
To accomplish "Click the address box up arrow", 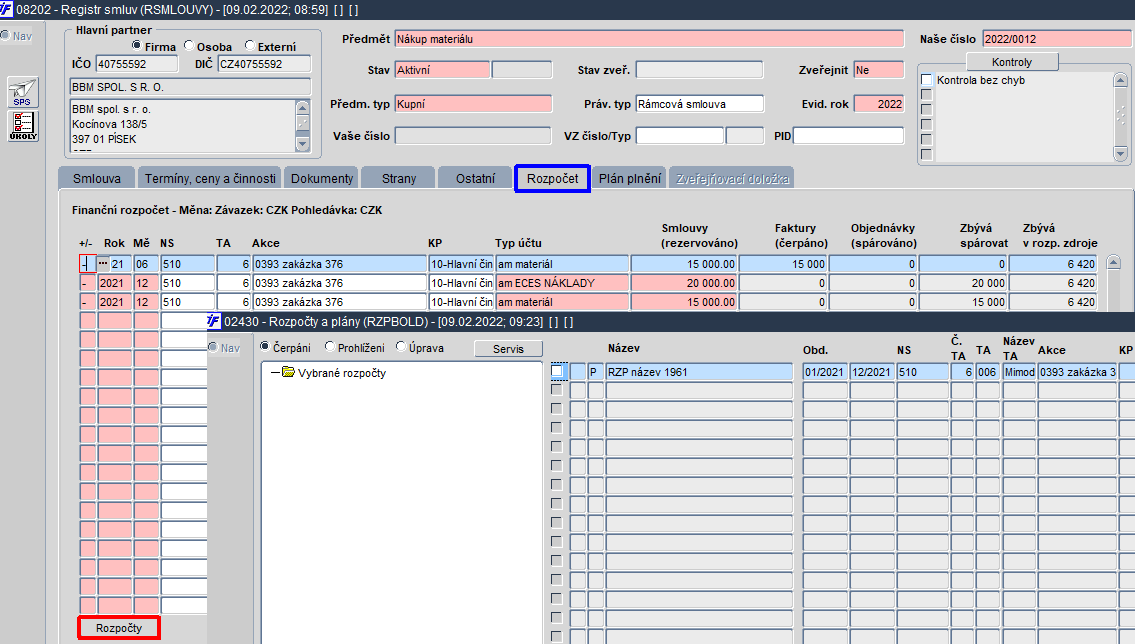I will tap(303, 108).
